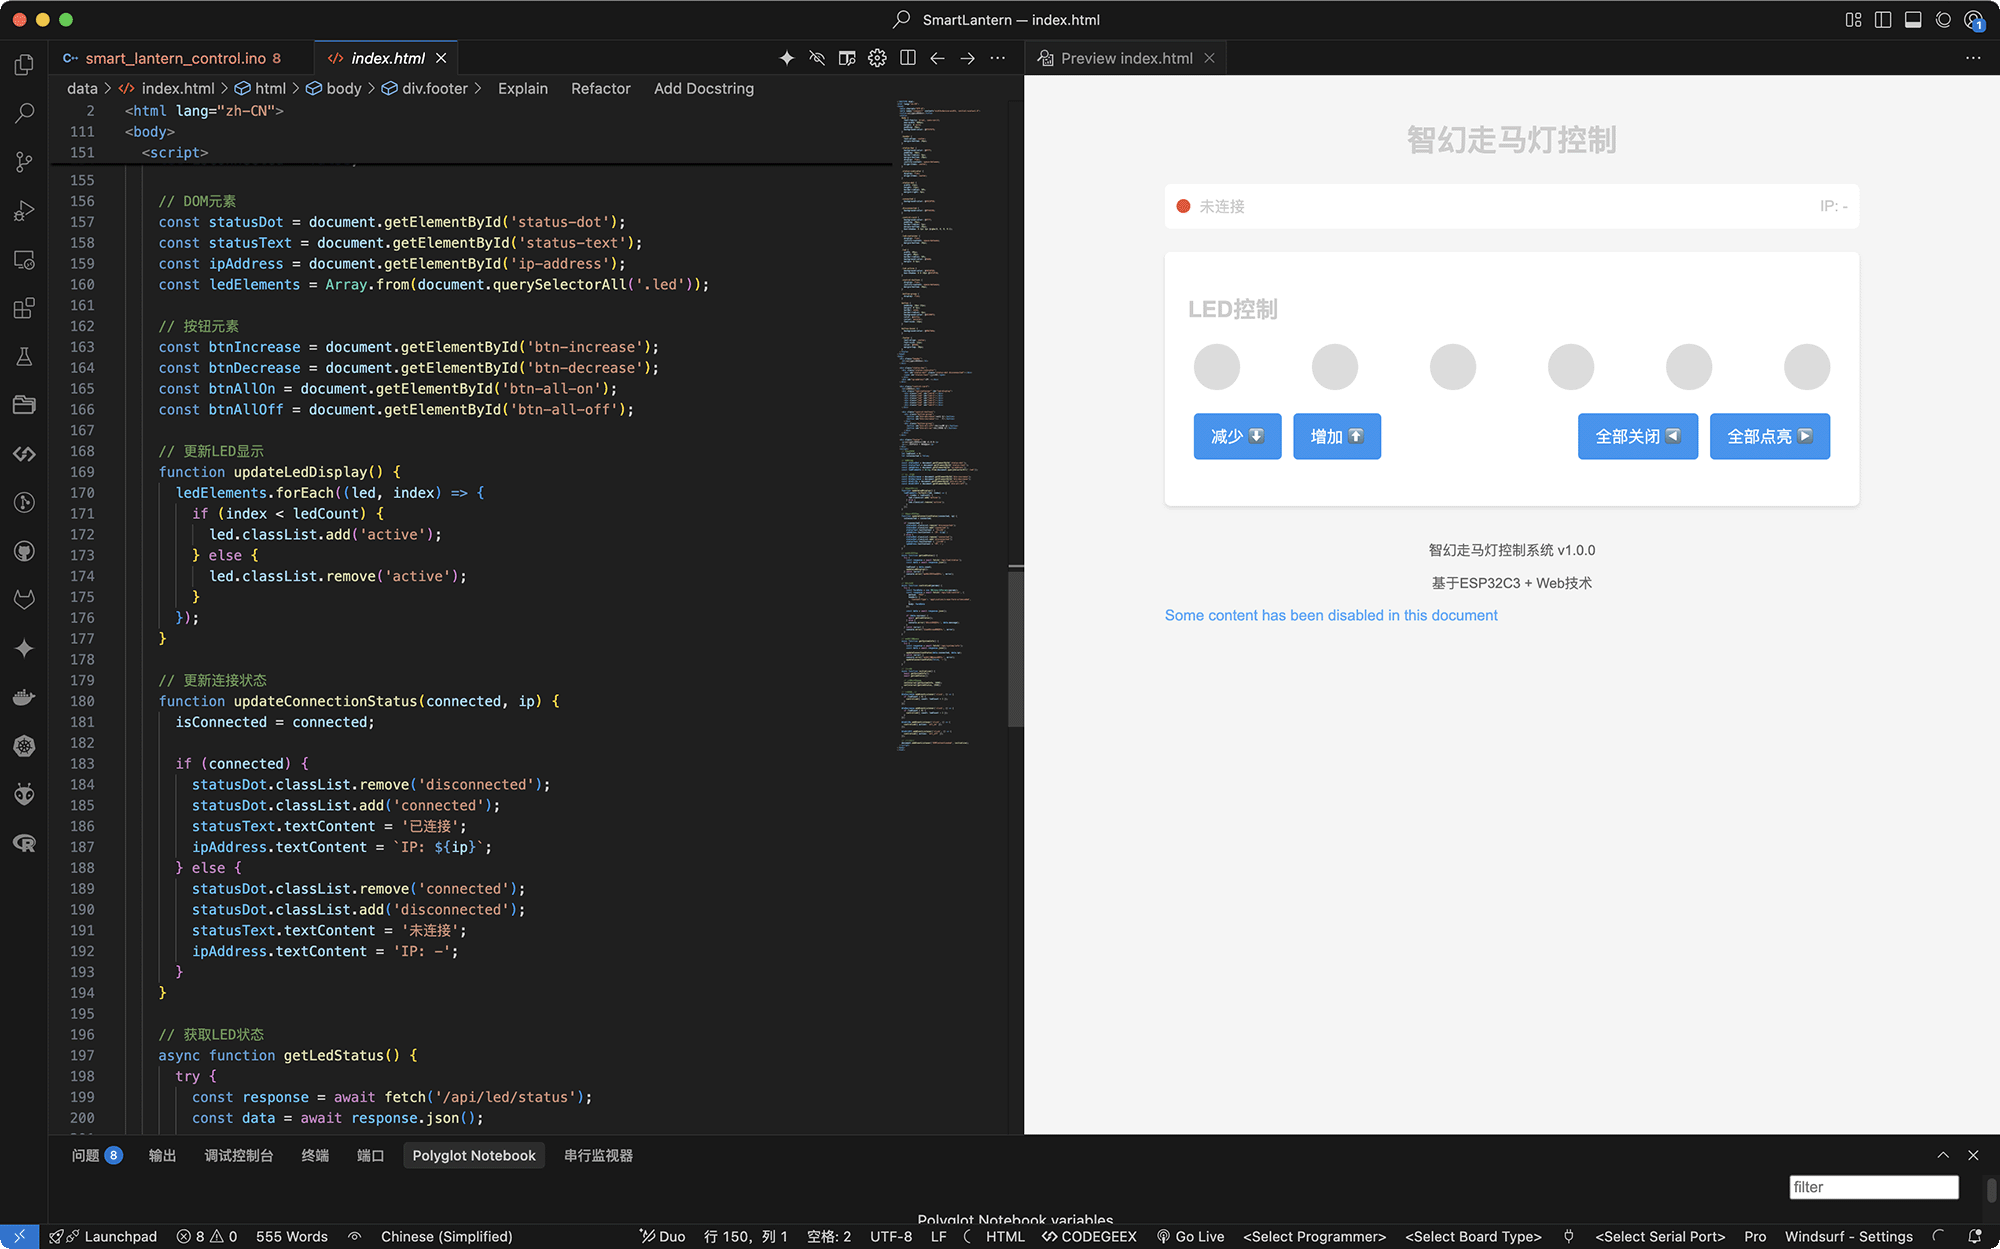Customize layout icon in title bar

(1853, 19)
